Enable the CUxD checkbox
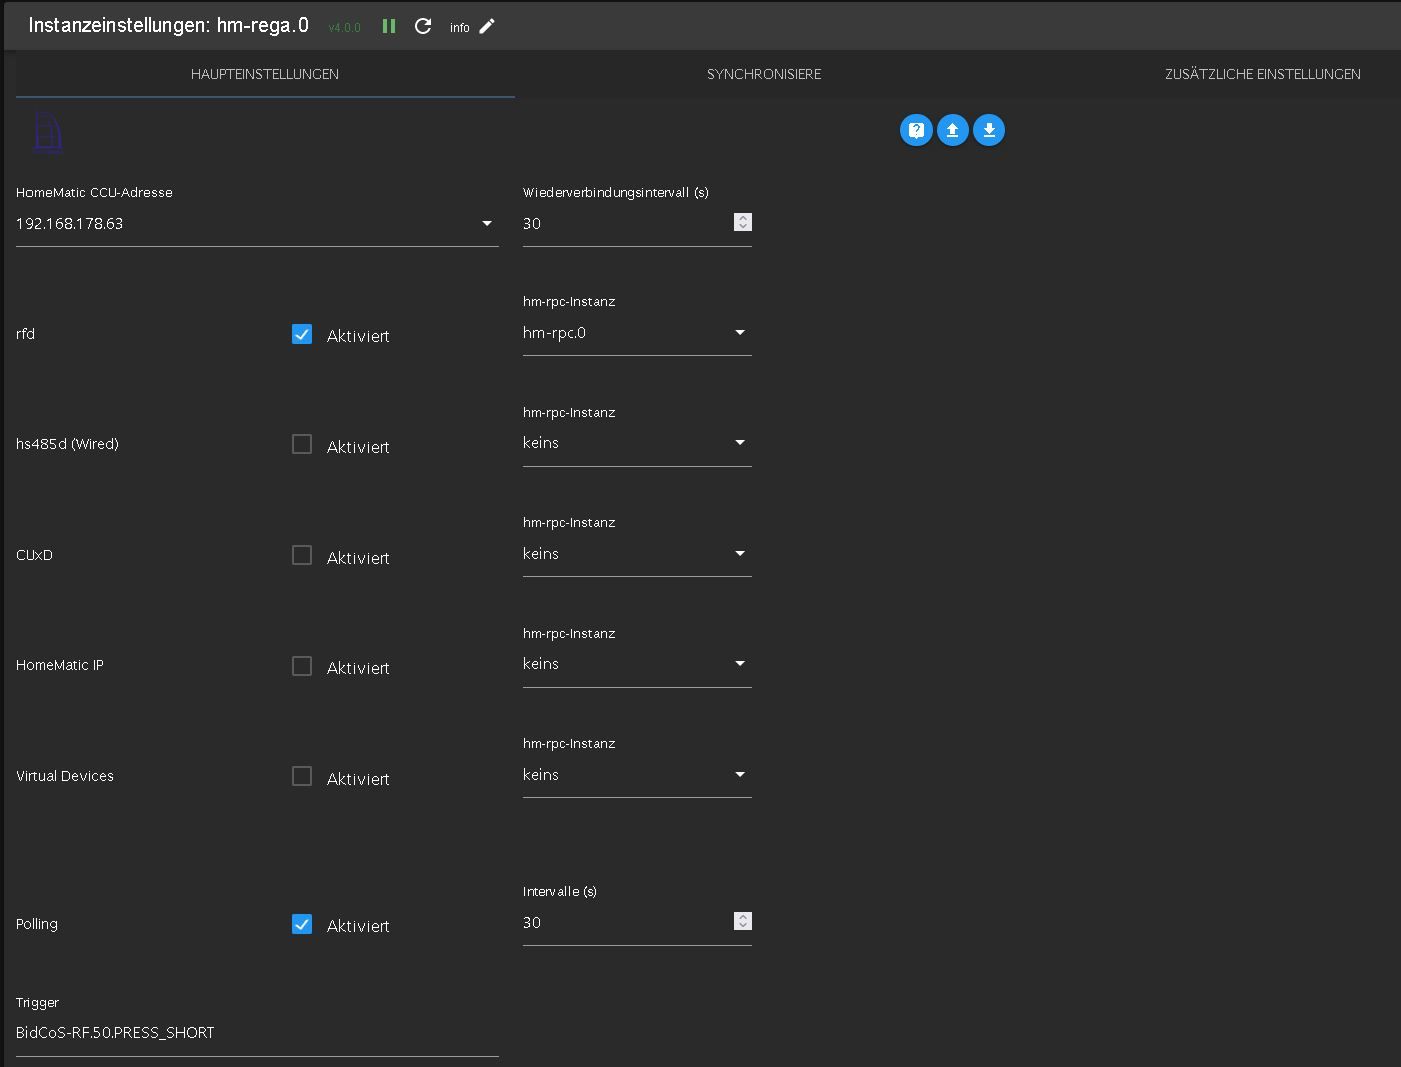 point(302,555)
